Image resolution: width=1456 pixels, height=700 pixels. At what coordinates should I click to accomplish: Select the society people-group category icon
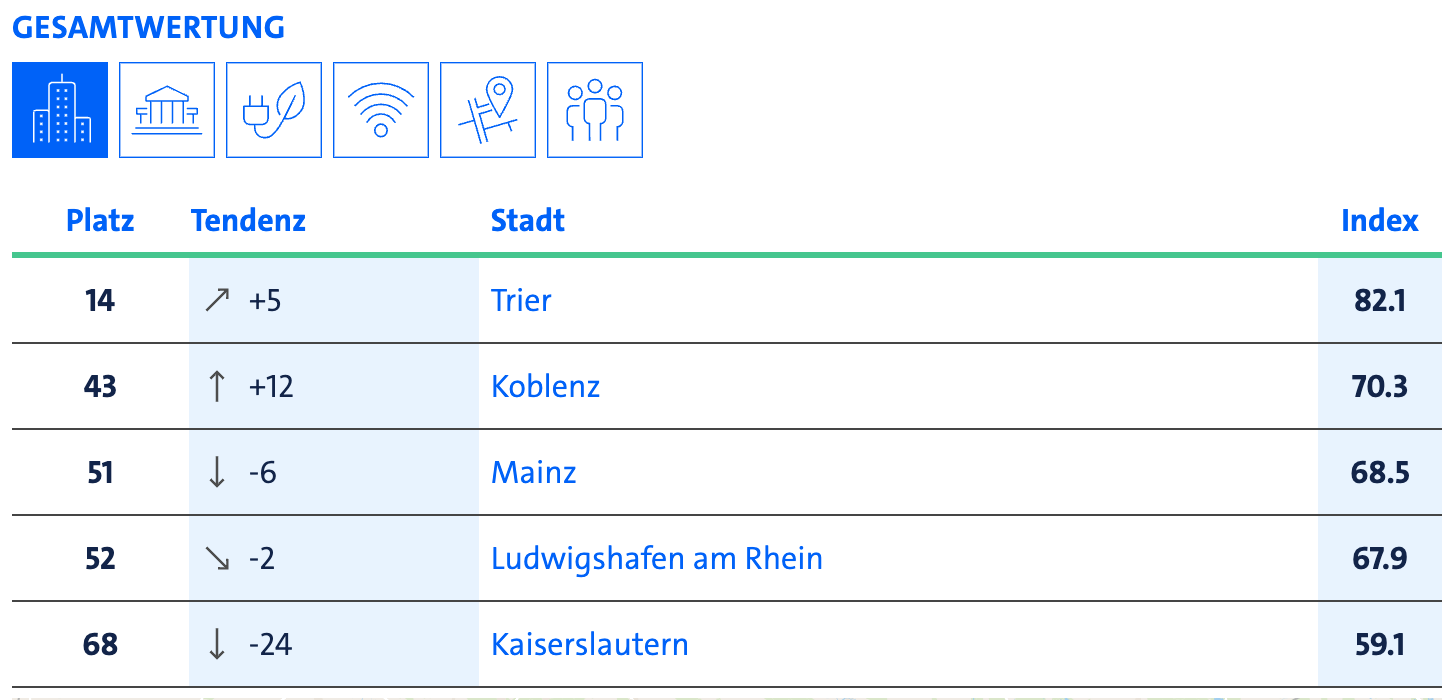[595, 110]
